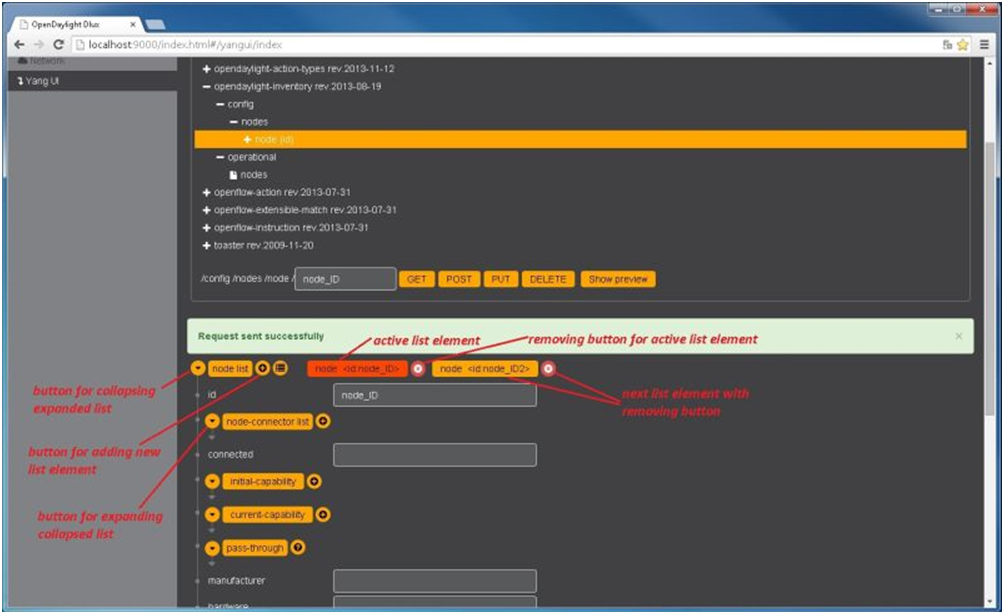Screen dimensions: 1002x612
Task: Open list view icon next to node list
Action: [x=281, y=368]
